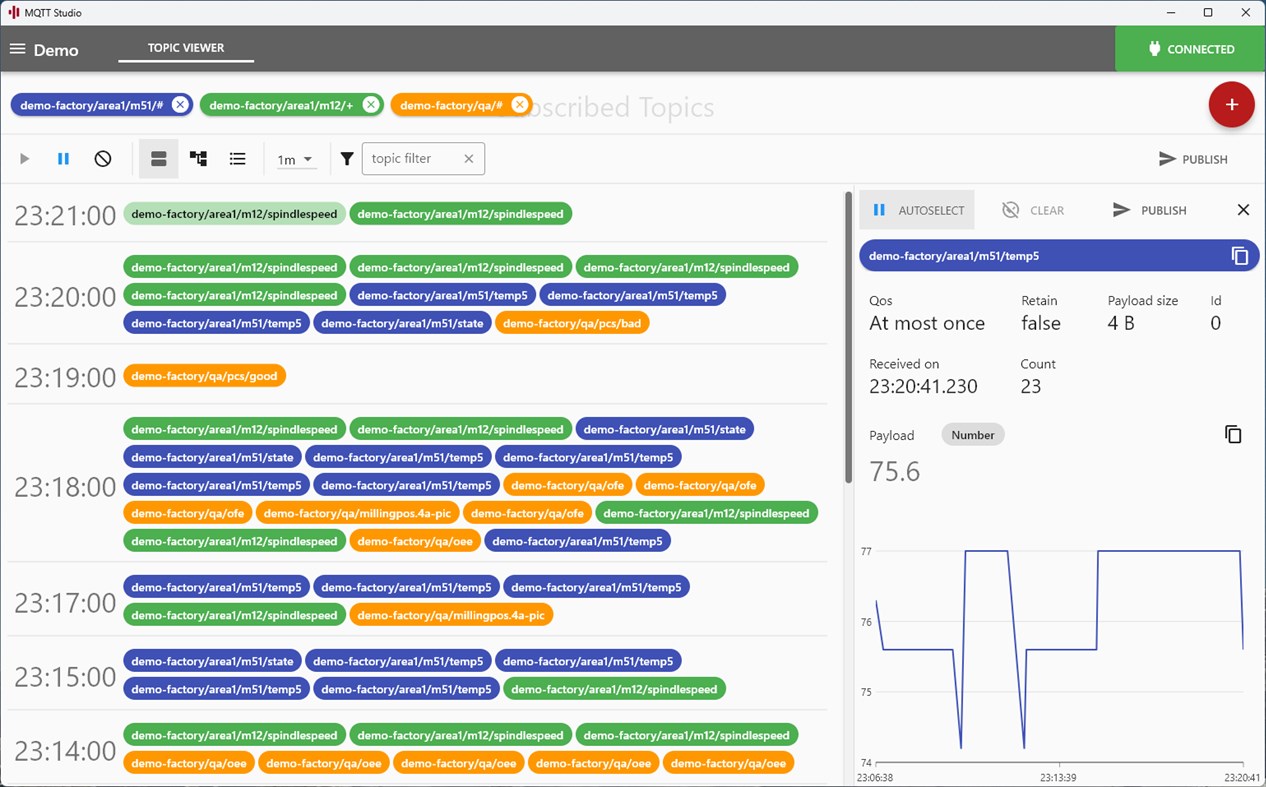
Task: Click the red add subscription plus button
Action: (x=1231, y=104)
